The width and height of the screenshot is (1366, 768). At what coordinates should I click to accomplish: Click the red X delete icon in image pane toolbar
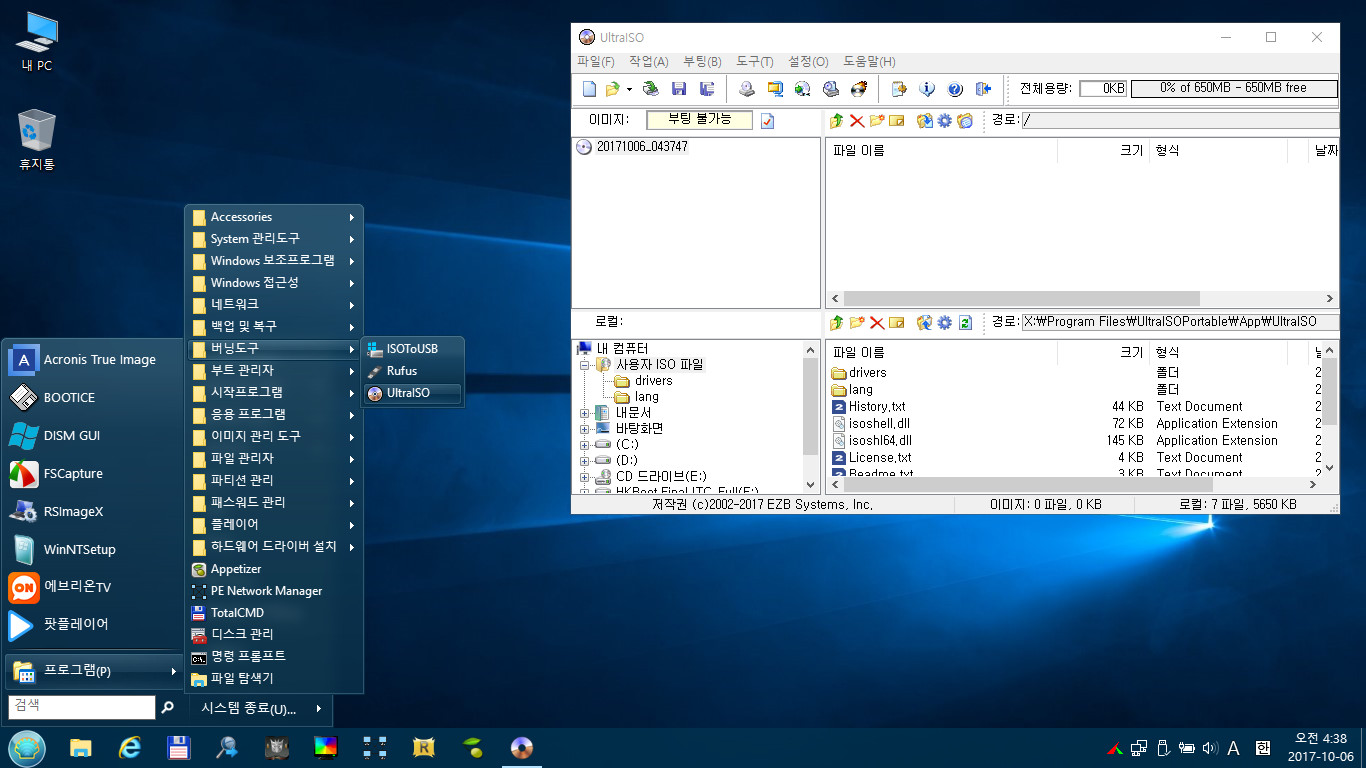[857, 121]
